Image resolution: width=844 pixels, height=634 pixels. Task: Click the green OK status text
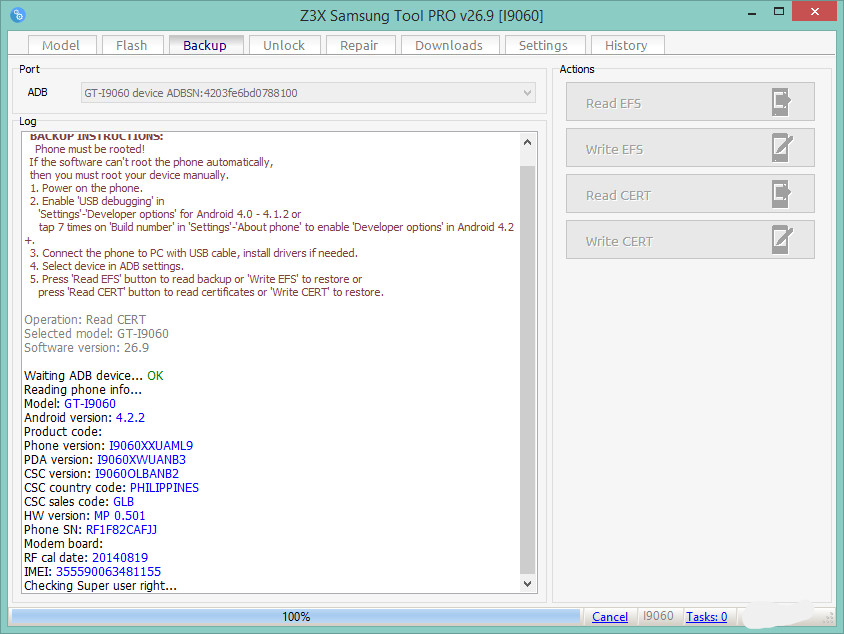click(x=155, y=376)
